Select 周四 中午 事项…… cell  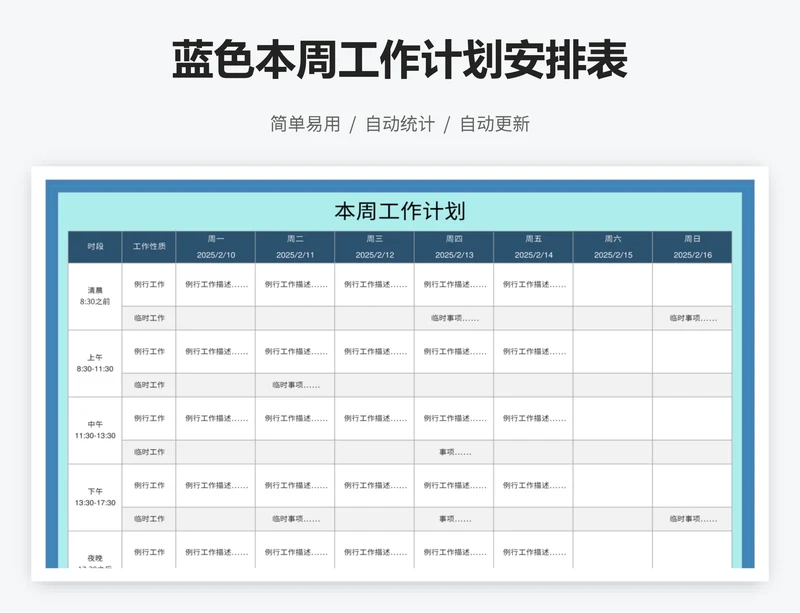tap(454, 452)
